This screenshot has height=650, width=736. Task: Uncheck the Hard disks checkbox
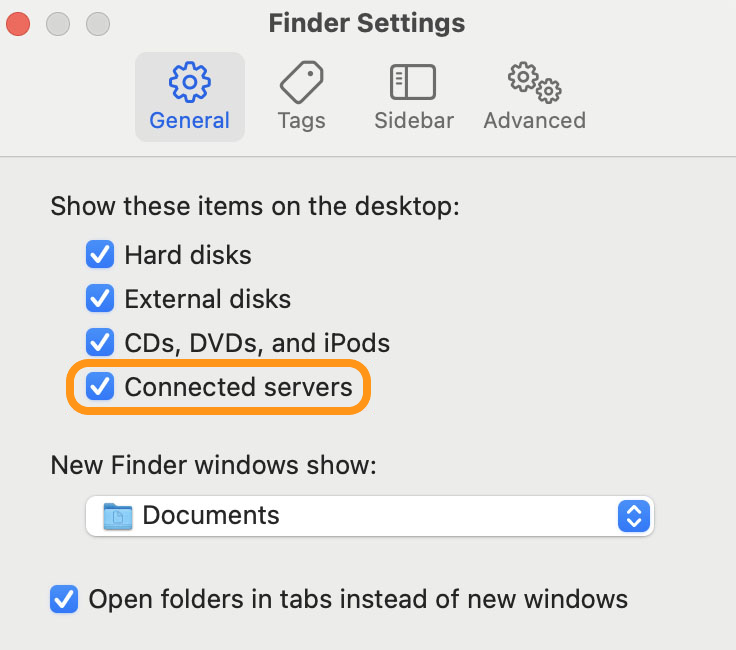[x=100, y=255]
